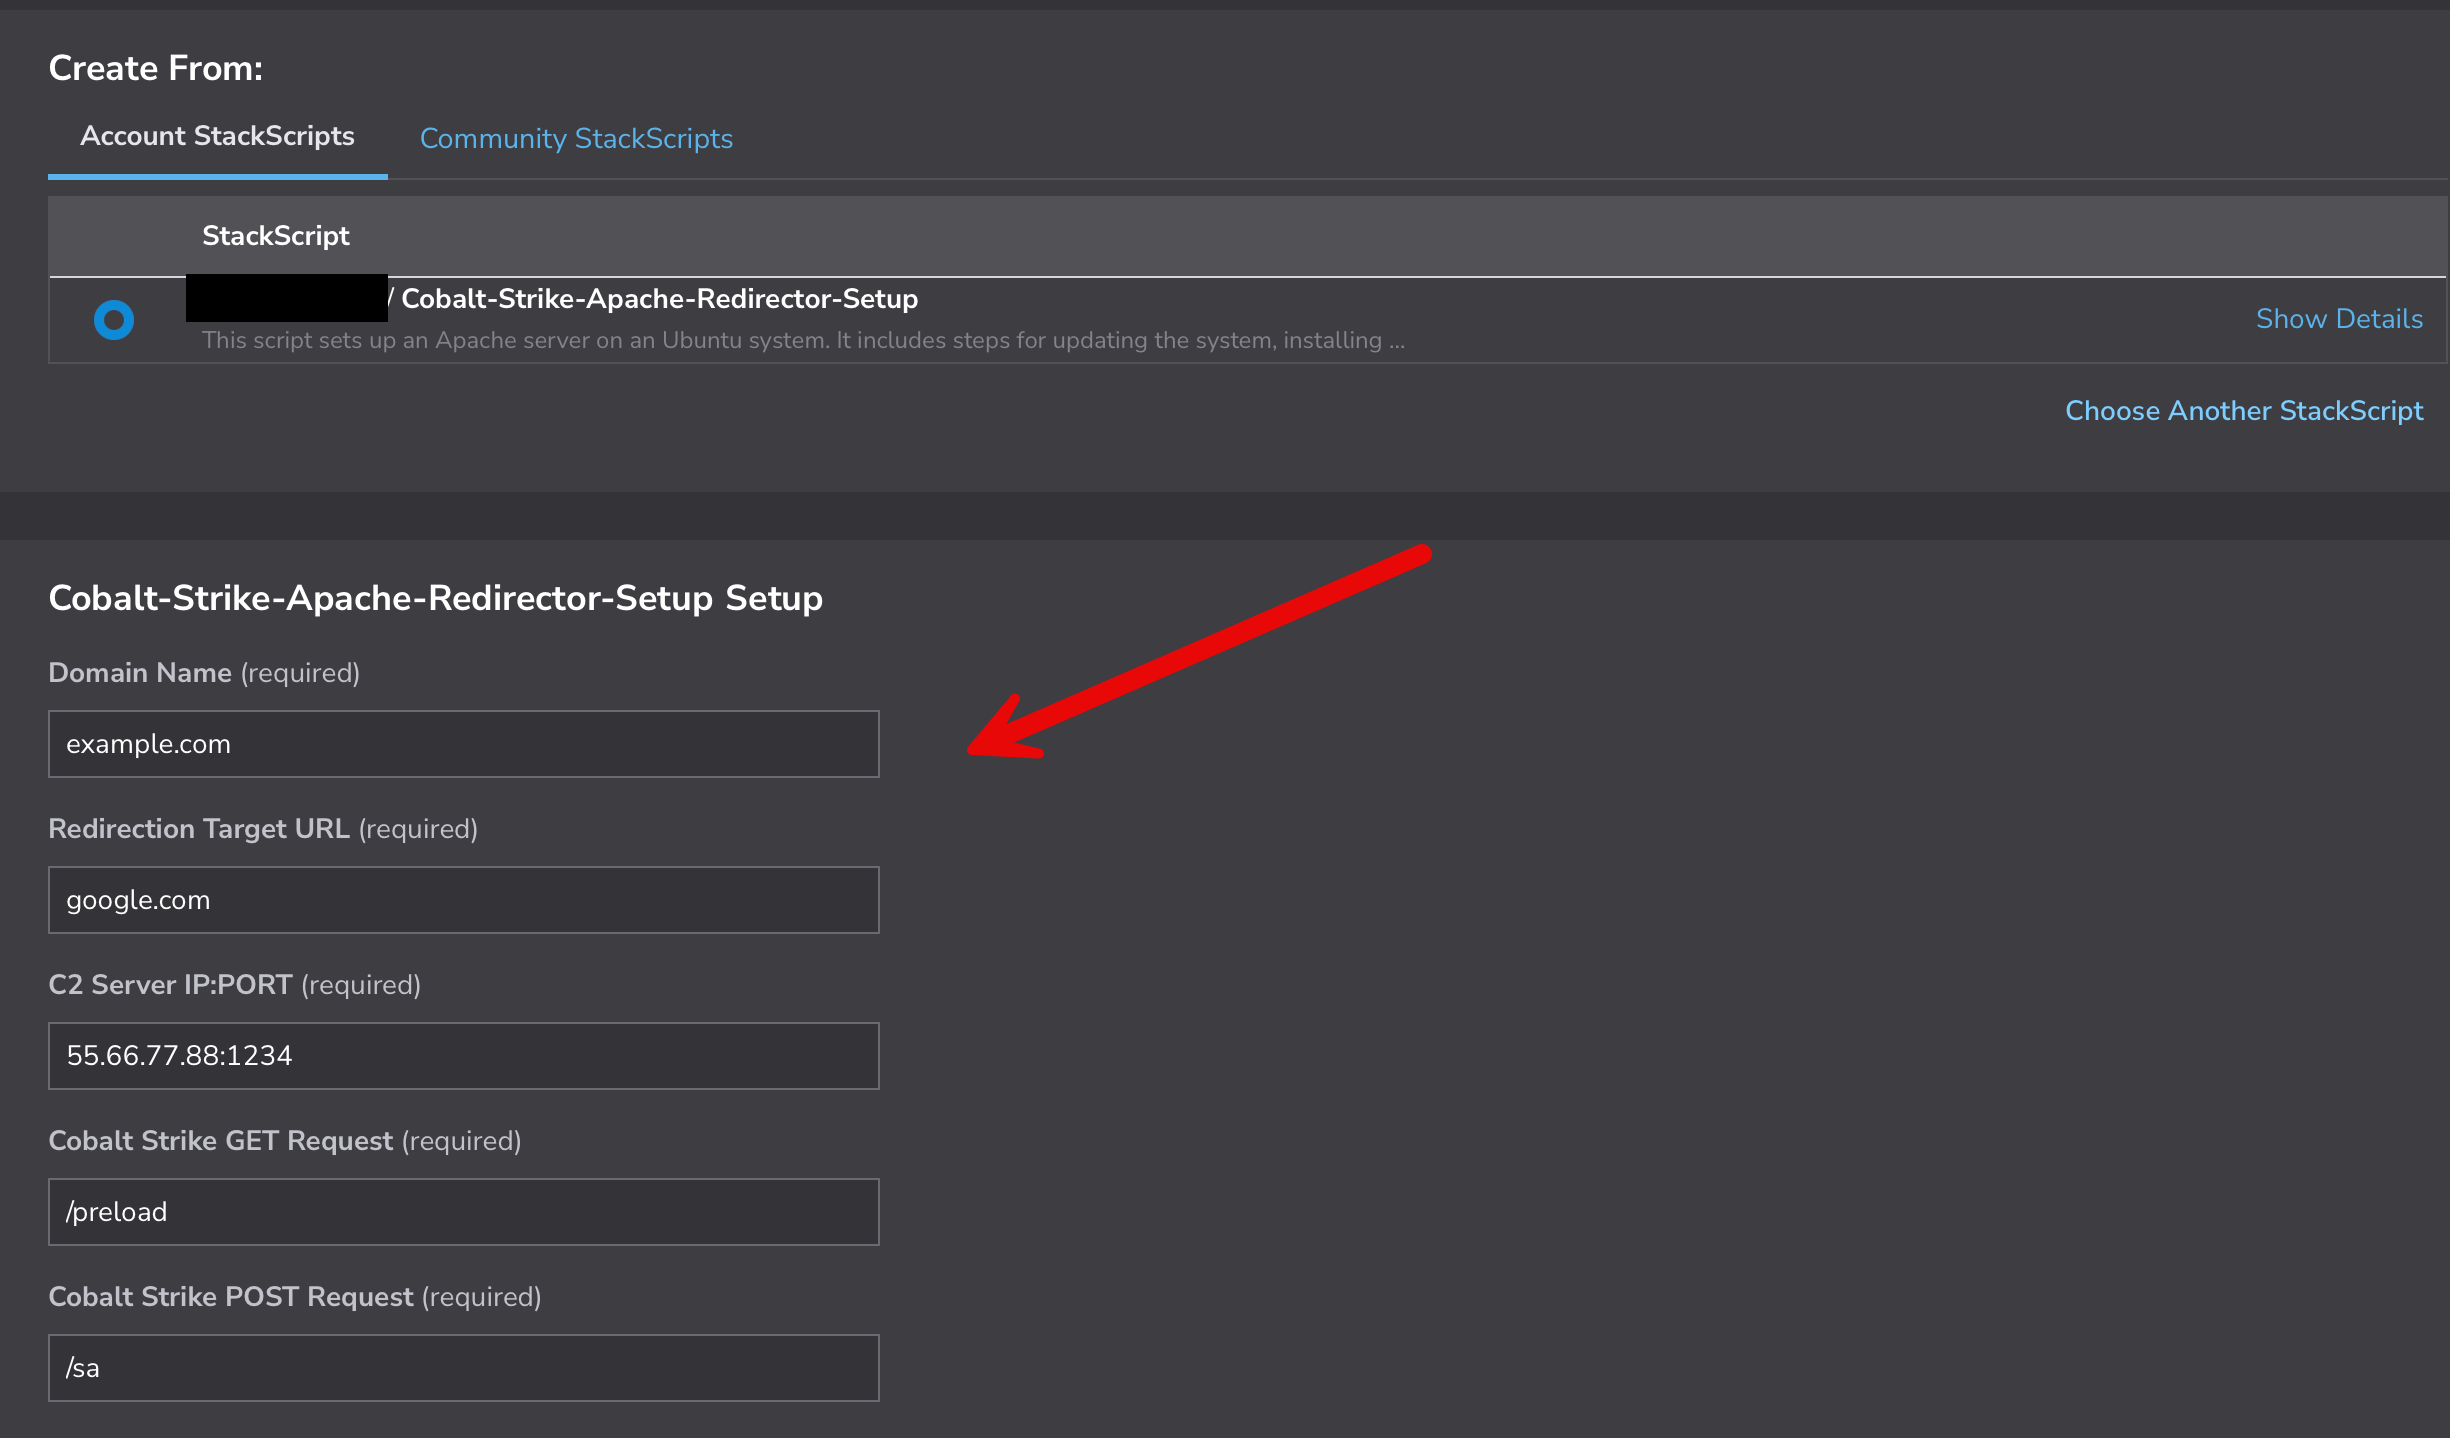Click the Show Details link
Viewport: 2450px width, 1438px height.
coord(2339,318)
